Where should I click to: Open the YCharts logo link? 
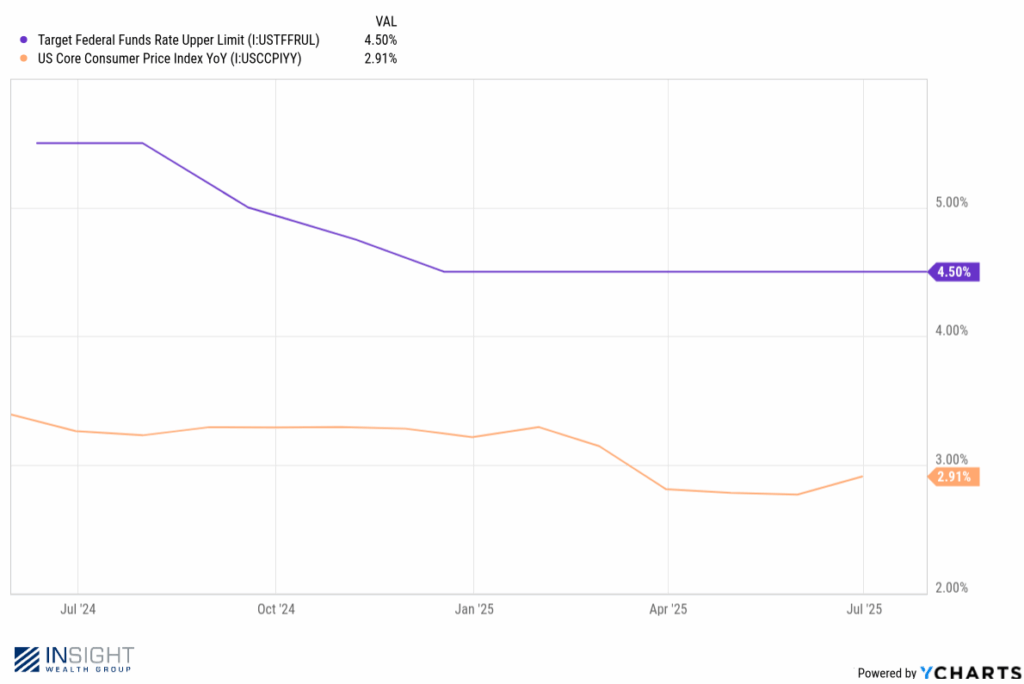pyautogui.click(x=970, y=672)
